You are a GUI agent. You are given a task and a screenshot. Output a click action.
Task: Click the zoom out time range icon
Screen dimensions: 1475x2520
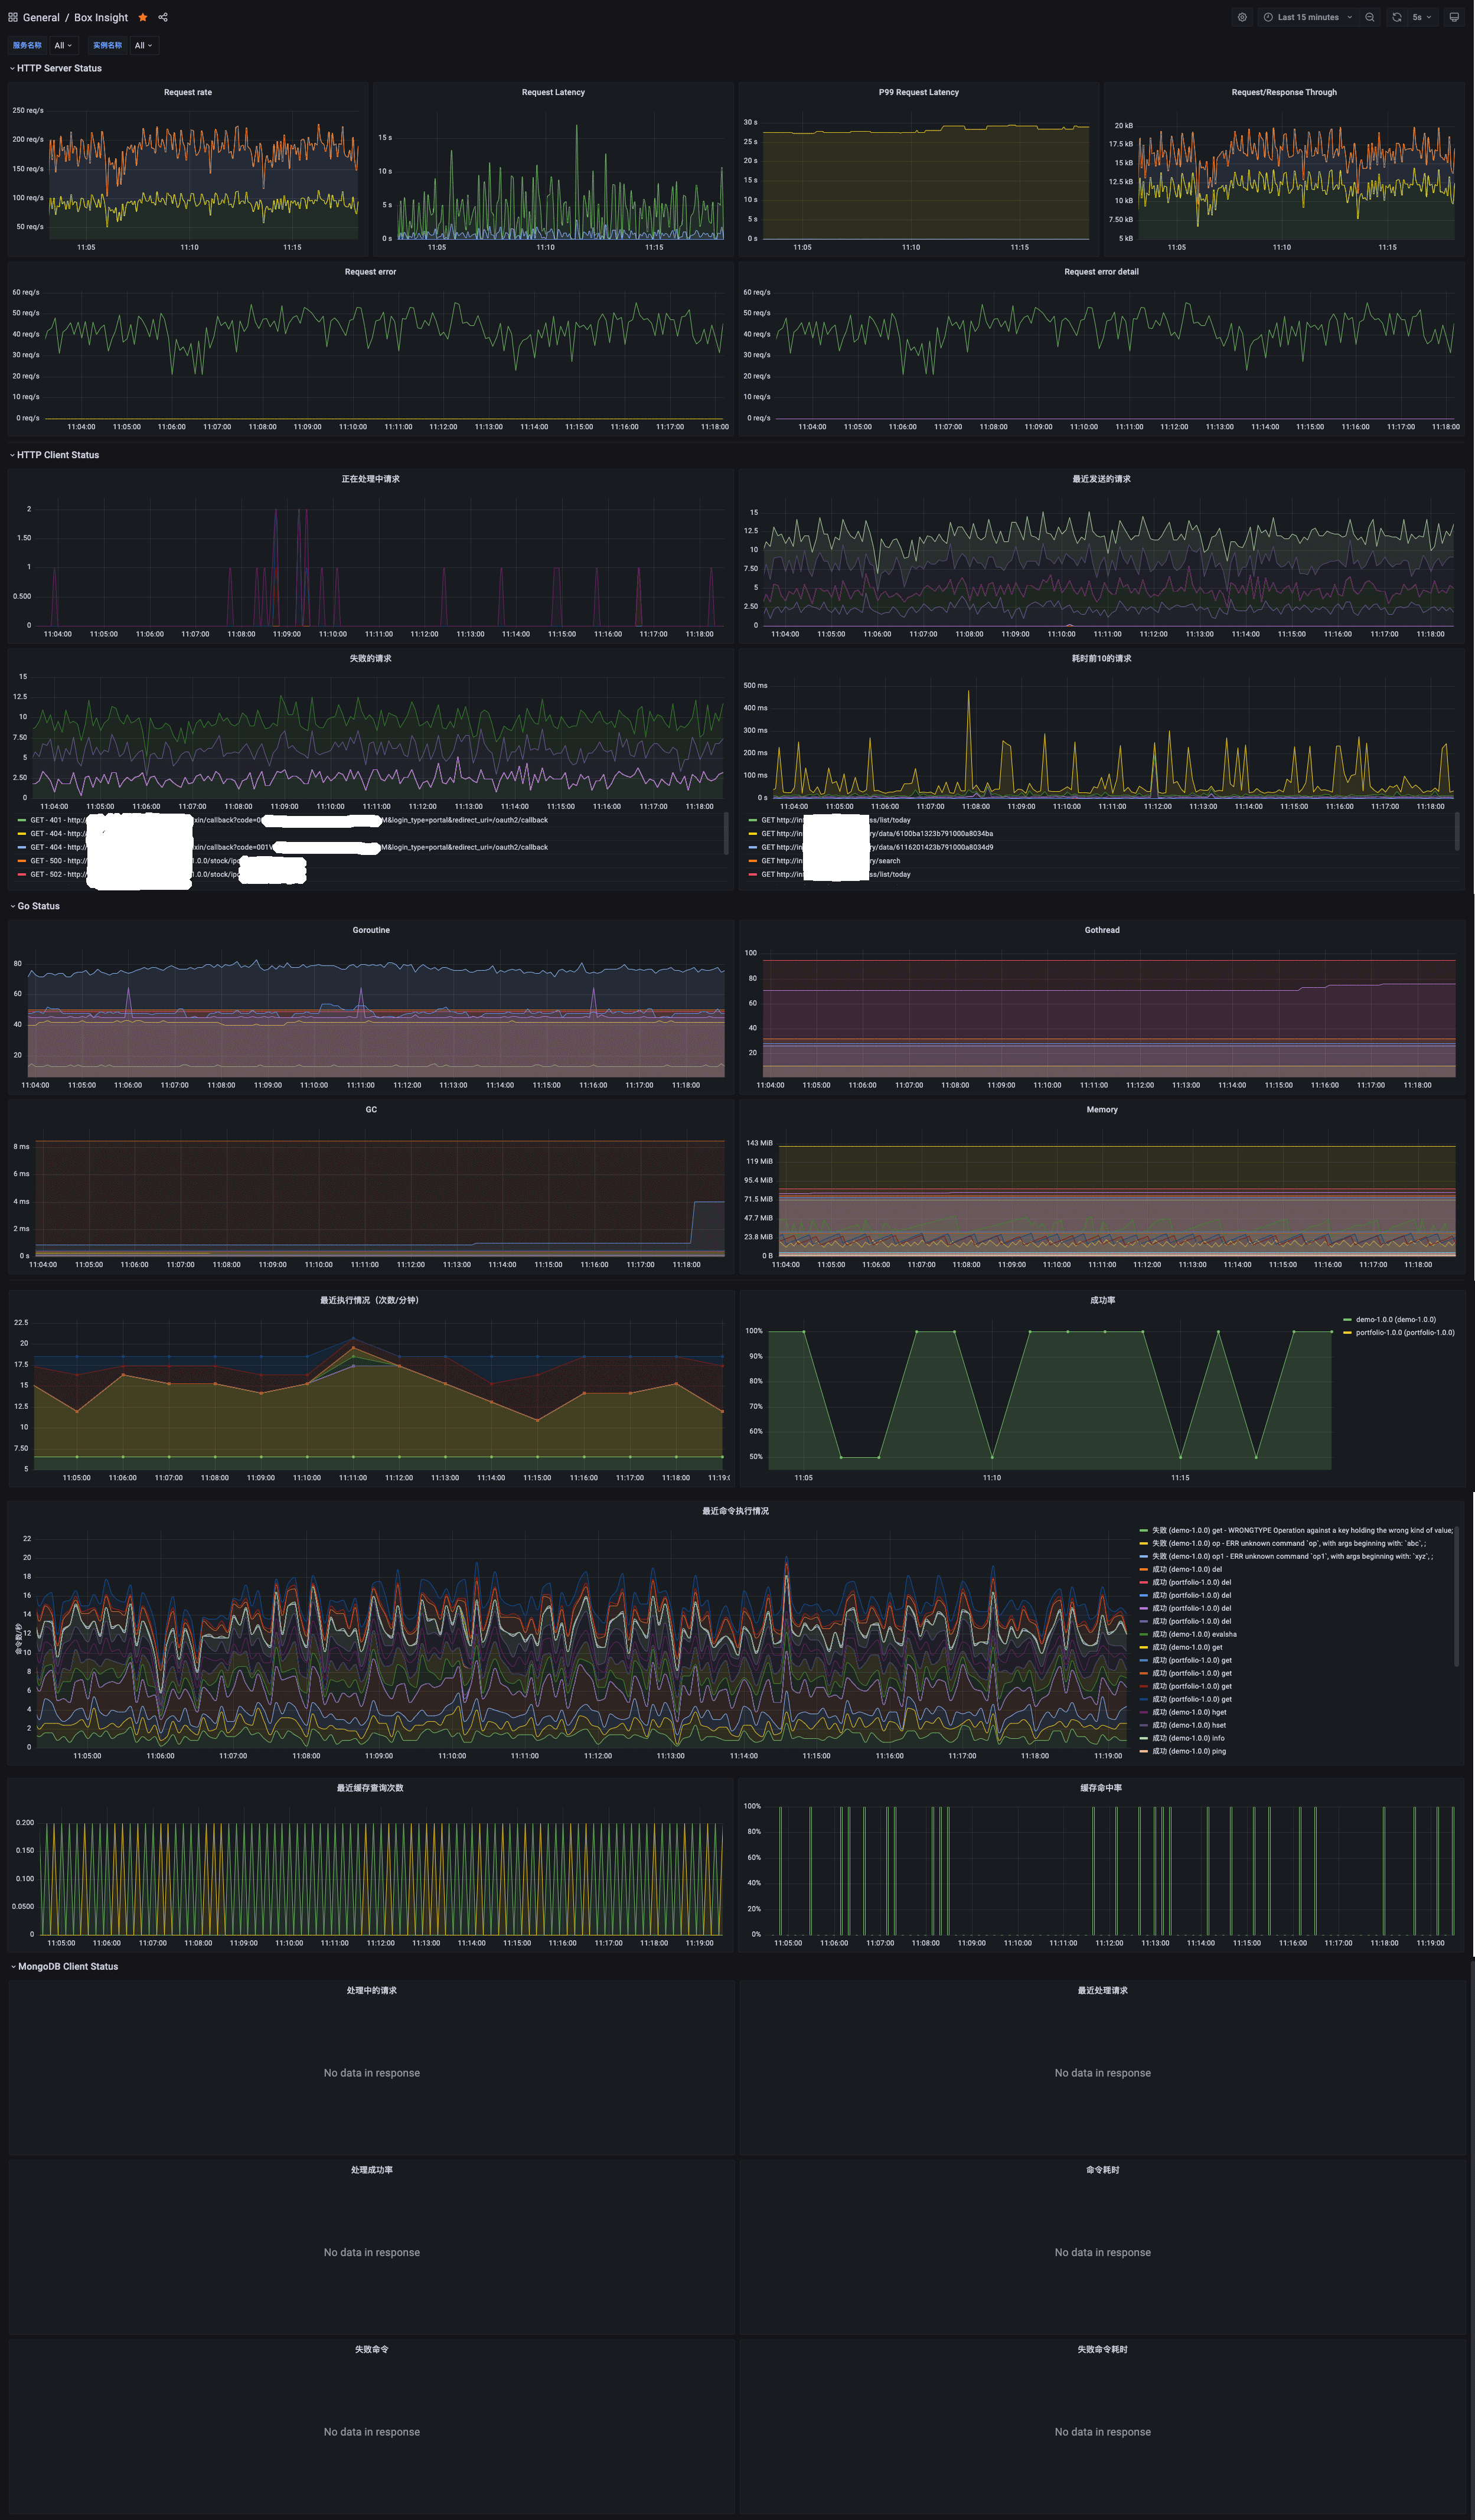click(x=1370, y=17)
